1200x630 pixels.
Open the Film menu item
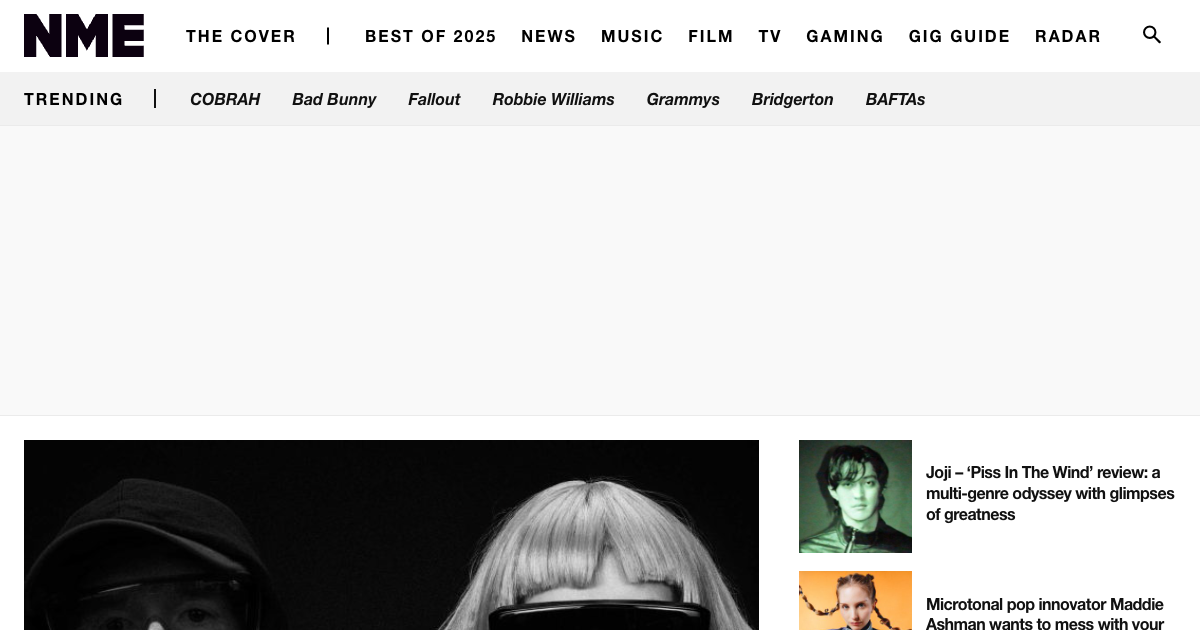[x=711, y=36]
